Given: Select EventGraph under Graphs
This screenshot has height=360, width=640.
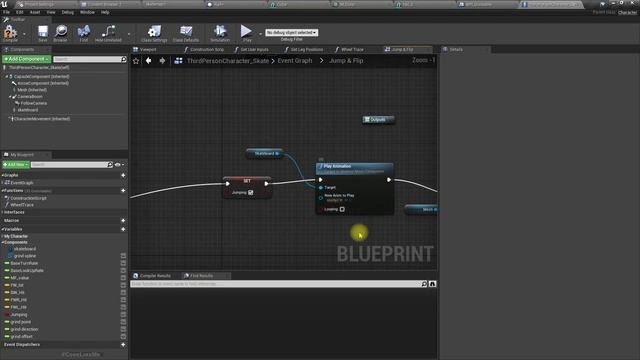Looking at the screenshot, I should tap(21, 183).
